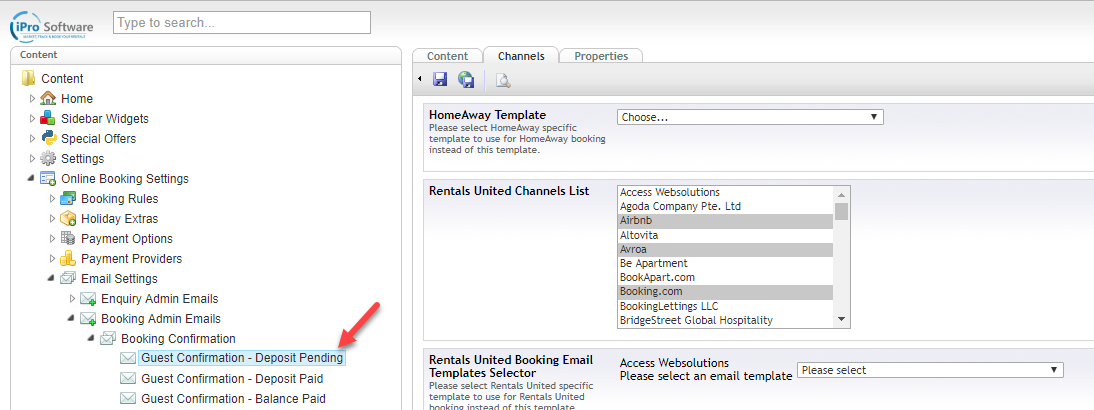Viewport: 1094px width, 410px height.
Task: Select Agoda Company Pte. Ltd channel
Action: click(726, 206)
